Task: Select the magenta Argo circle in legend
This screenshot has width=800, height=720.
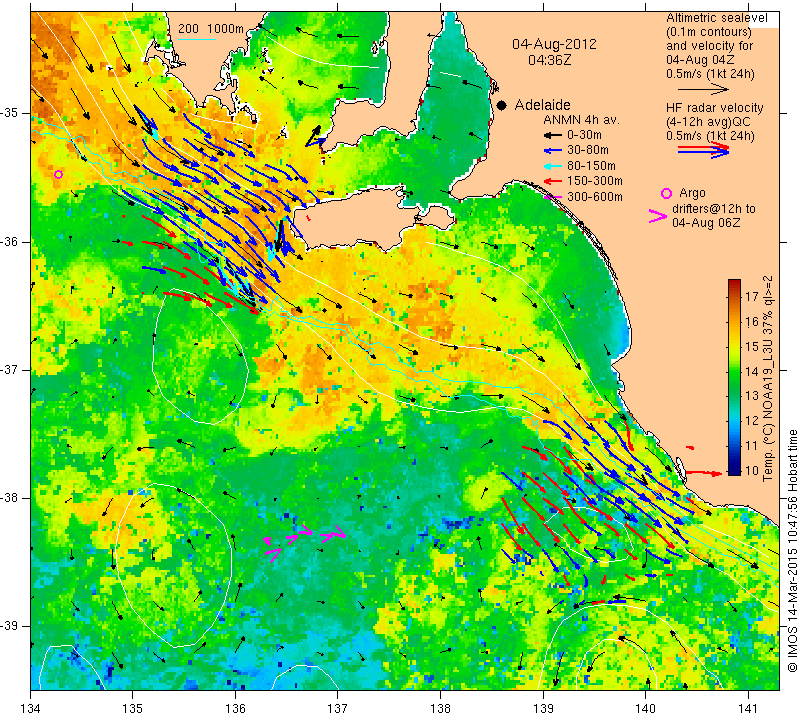Action: click(x=666, y=193)
